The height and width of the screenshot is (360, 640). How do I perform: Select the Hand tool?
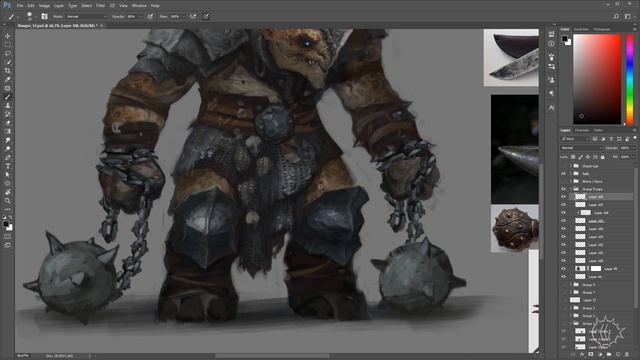[x=7, y=192]
